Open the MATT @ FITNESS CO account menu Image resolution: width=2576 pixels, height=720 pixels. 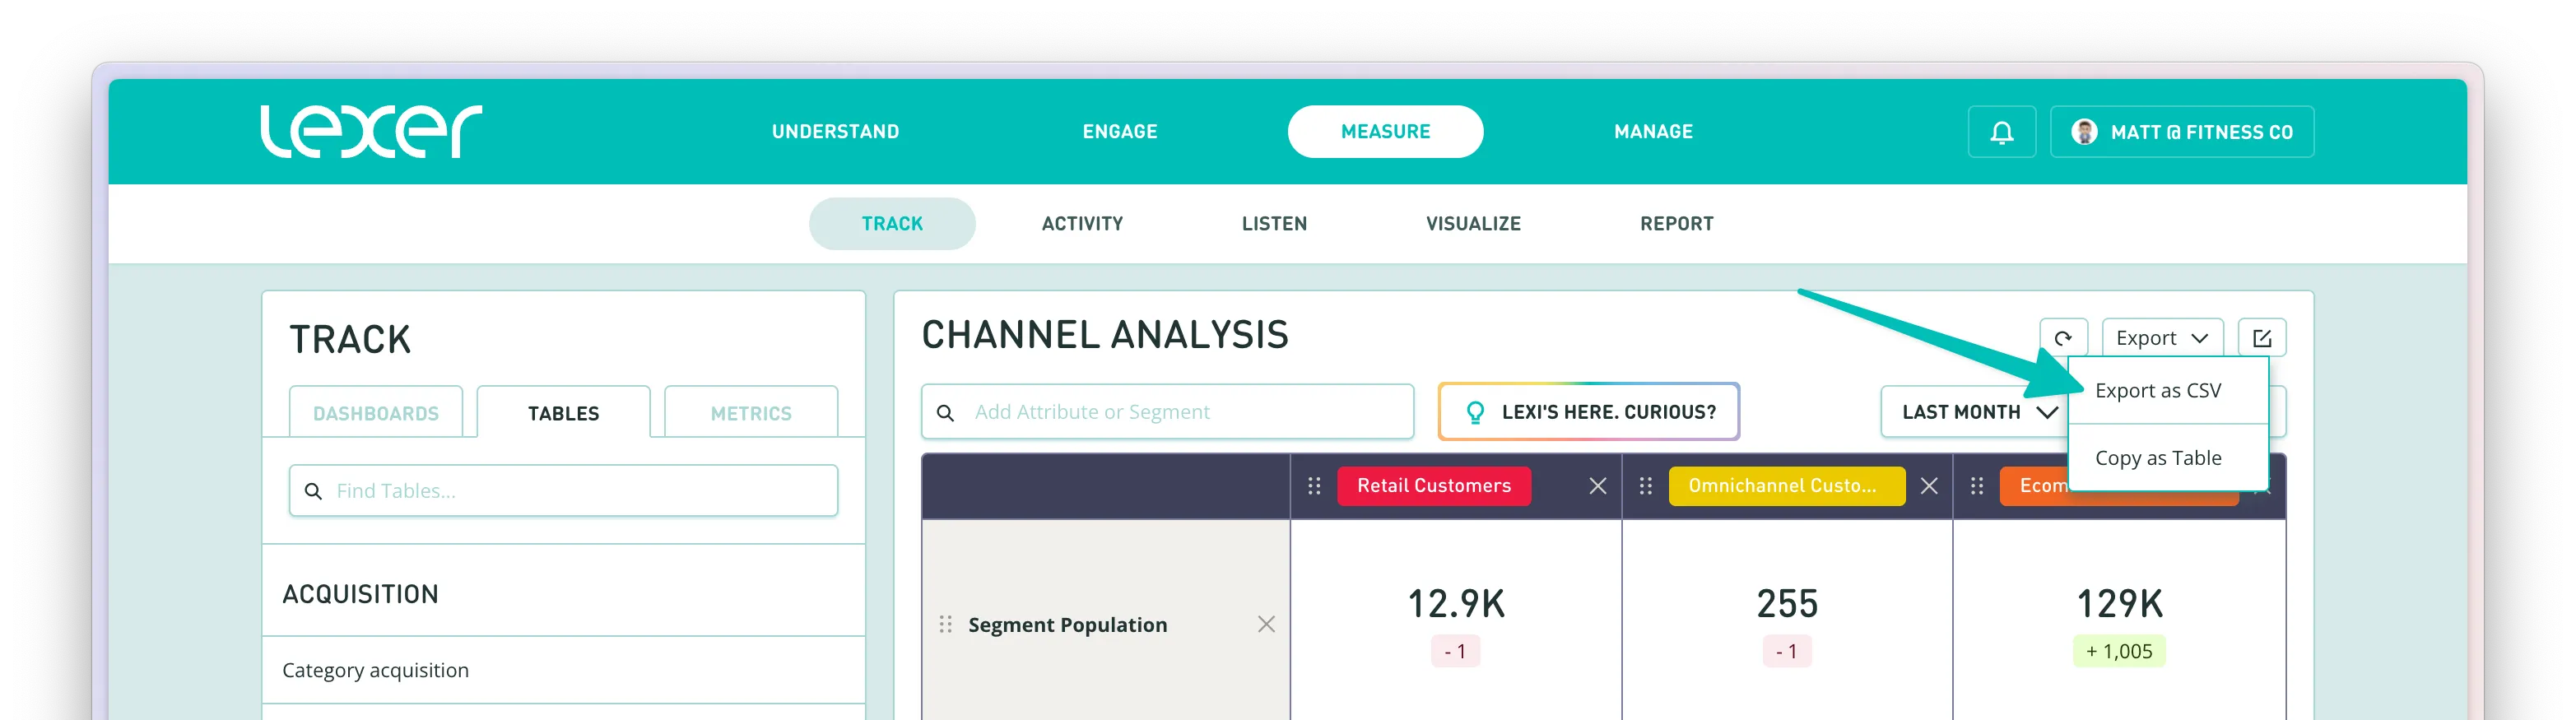click(x=2182, y=132)
